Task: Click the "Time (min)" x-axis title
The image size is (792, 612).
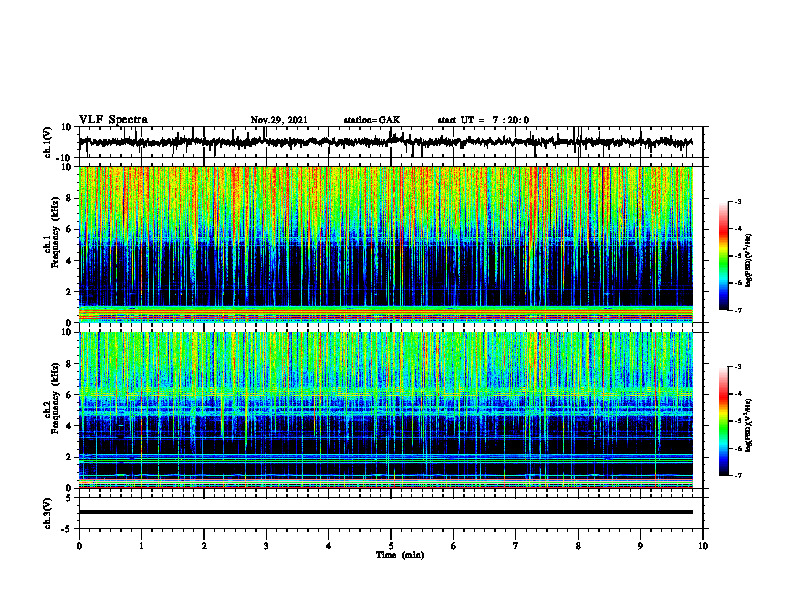Action: [400, 555]
